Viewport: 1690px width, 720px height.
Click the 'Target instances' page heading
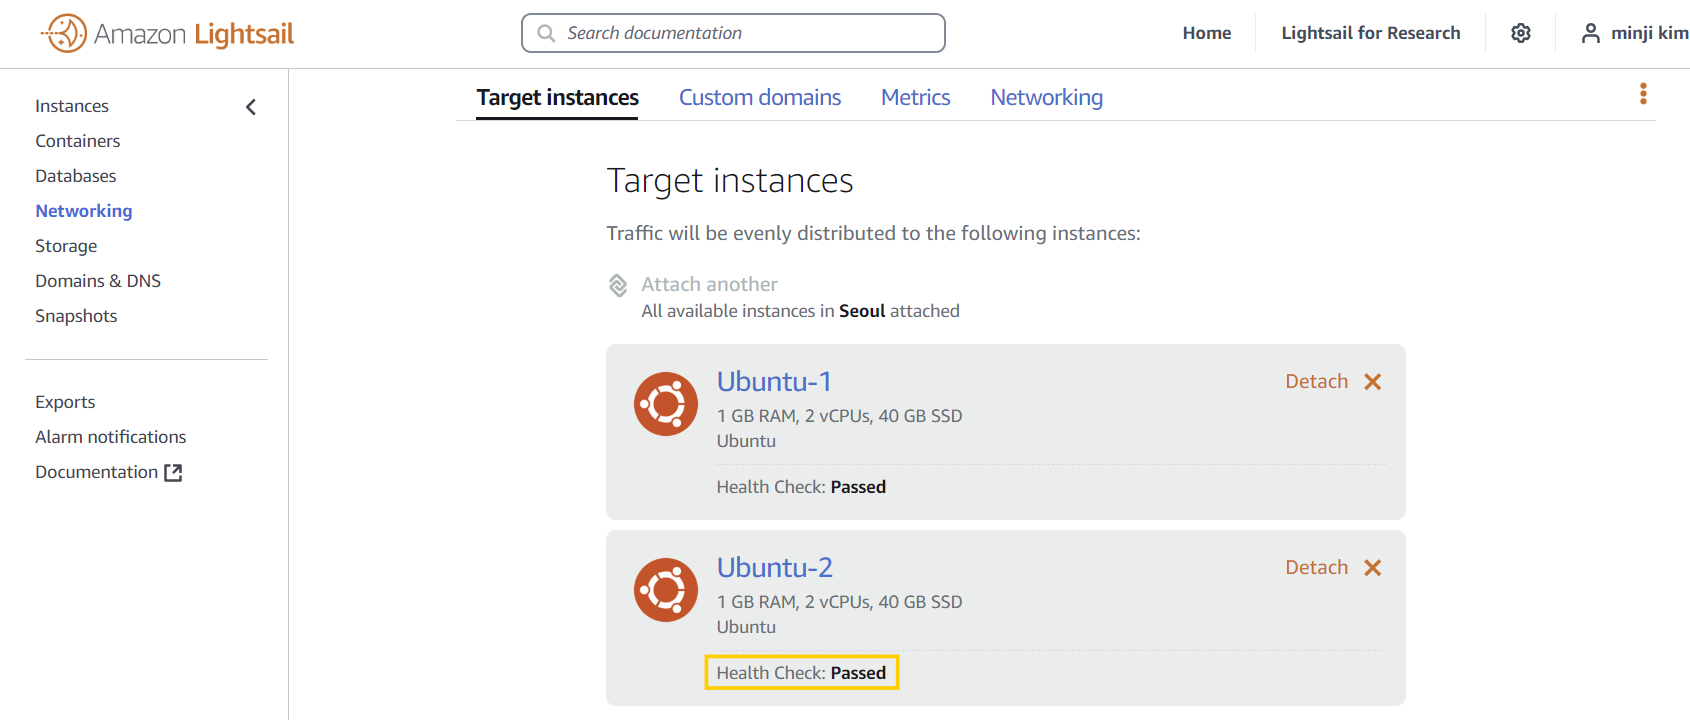[730, 181]
